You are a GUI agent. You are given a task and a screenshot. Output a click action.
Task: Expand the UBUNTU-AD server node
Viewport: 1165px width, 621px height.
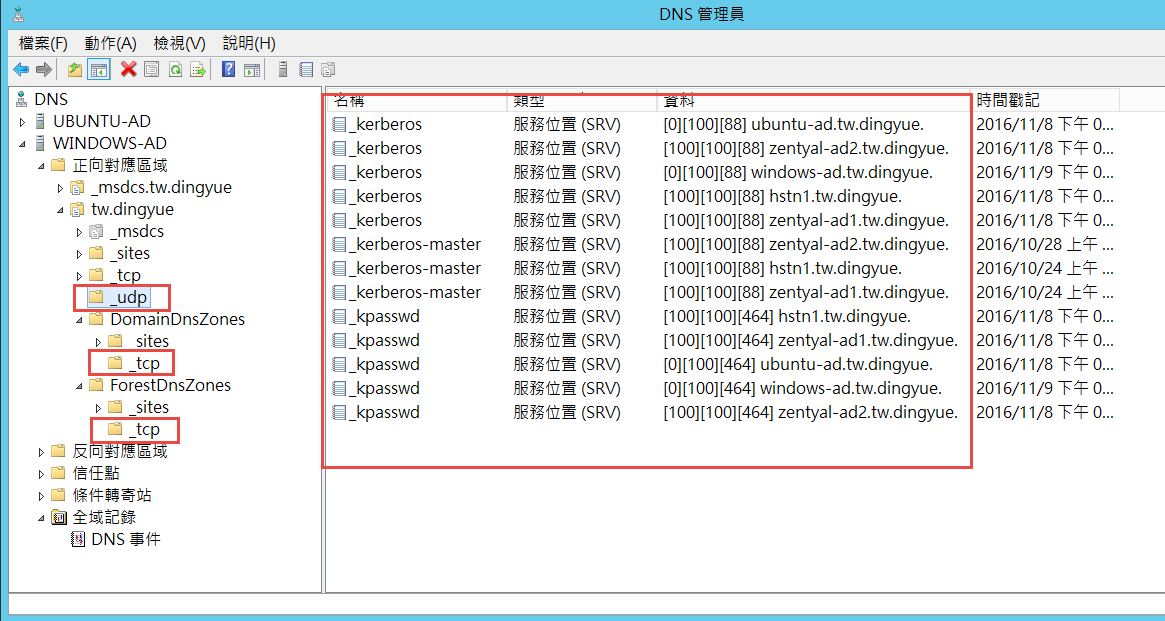pyautogui.click(x=20, y=120)
